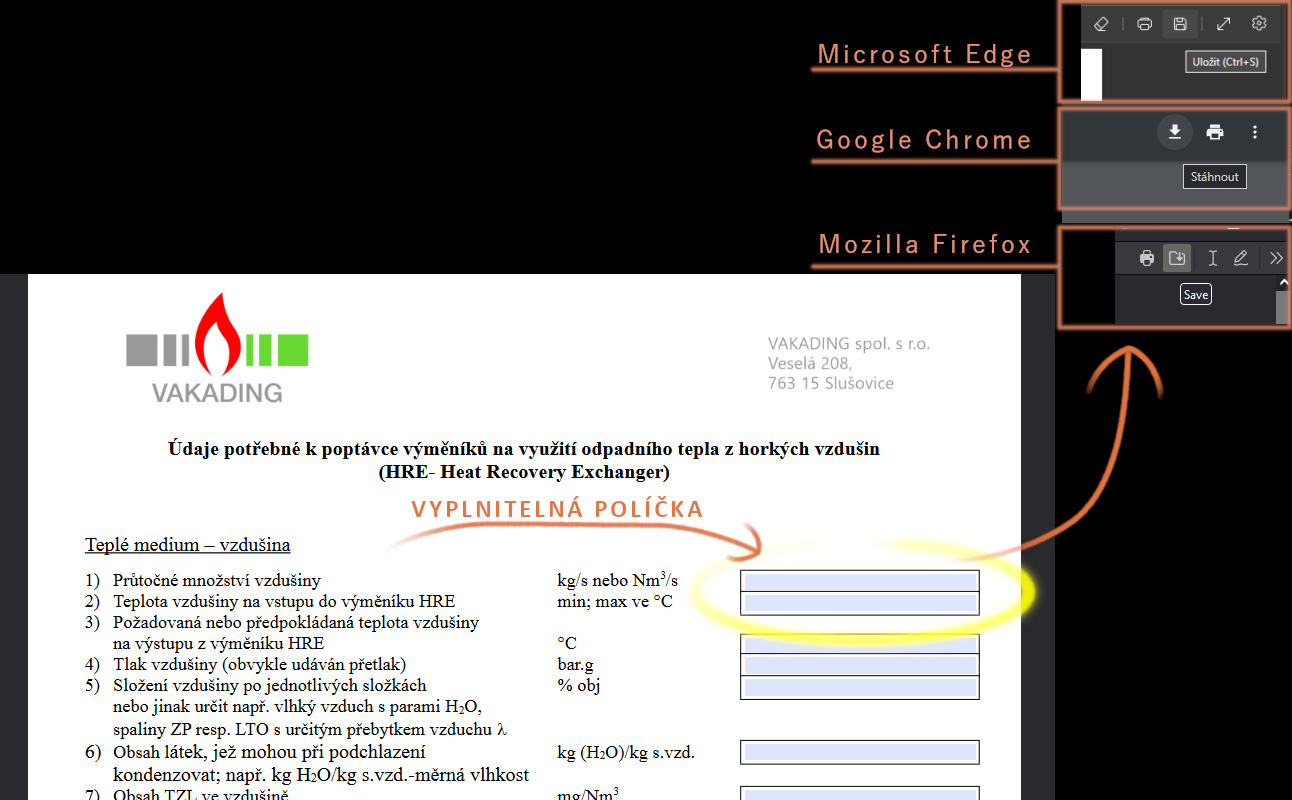Click the print icon in Edge toolbar
The height and width of the screenshot is (800, 1292).
[1145, 24]
